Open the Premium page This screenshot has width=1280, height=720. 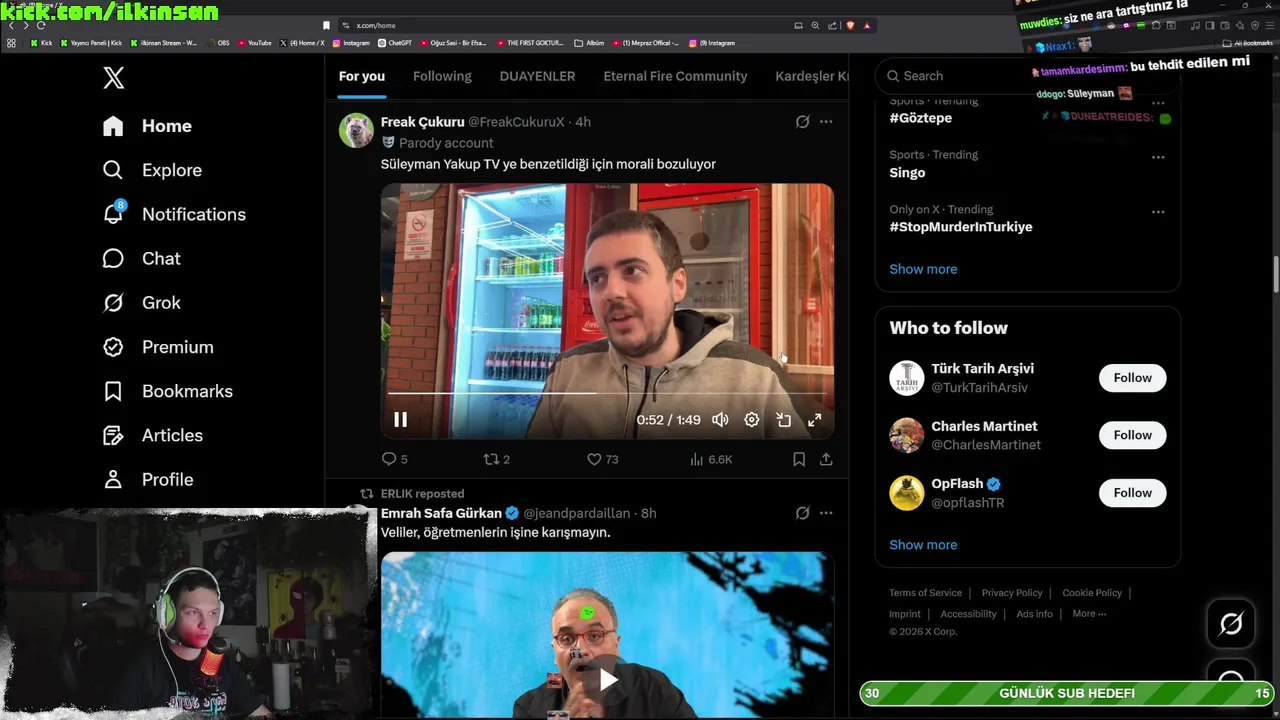[x=158, y=347]
